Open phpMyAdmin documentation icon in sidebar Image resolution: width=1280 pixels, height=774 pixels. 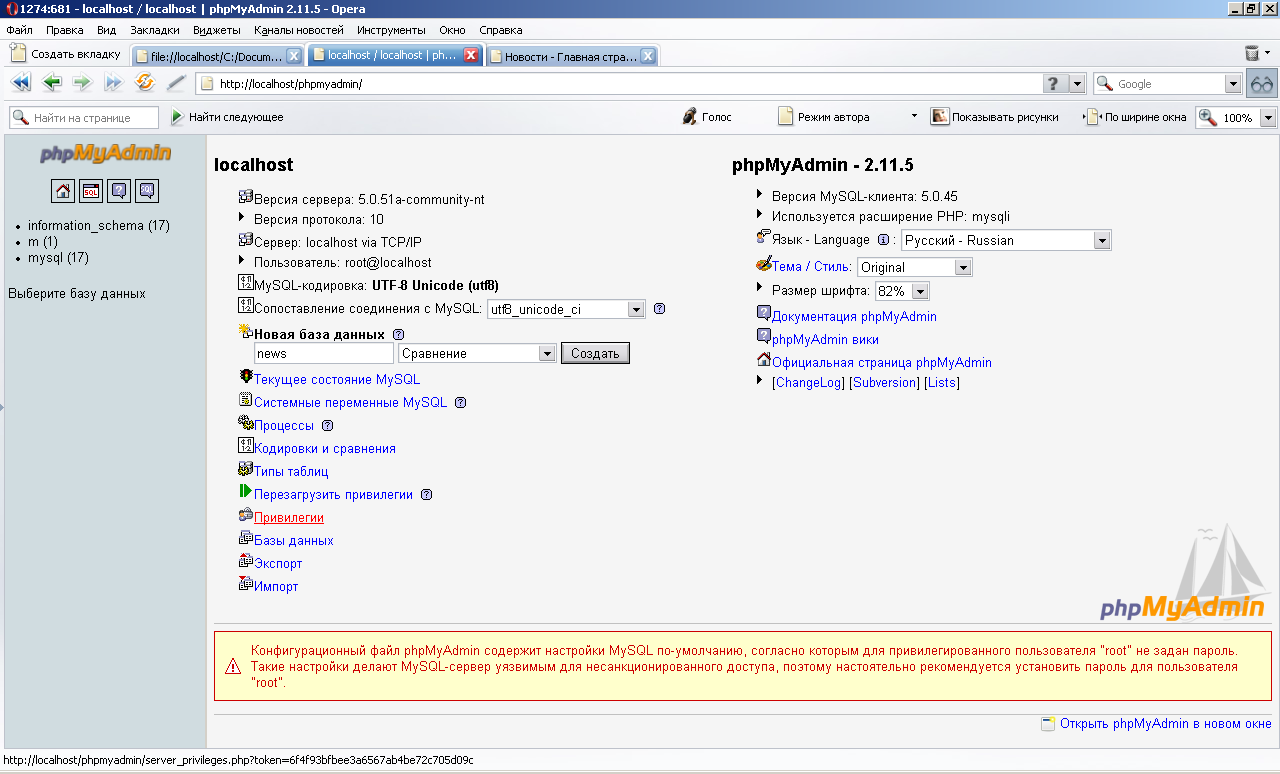119,191
